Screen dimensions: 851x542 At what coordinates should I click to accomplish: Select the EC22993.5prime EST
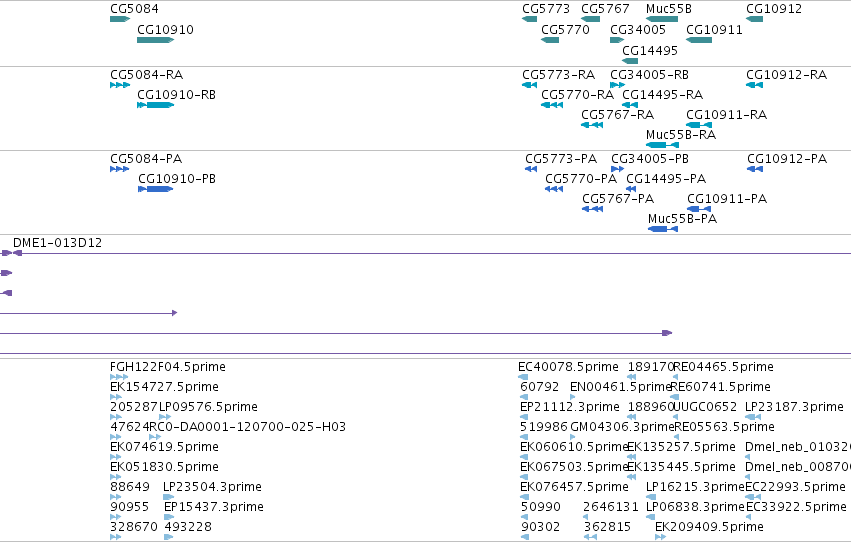[x=753, y=497]
